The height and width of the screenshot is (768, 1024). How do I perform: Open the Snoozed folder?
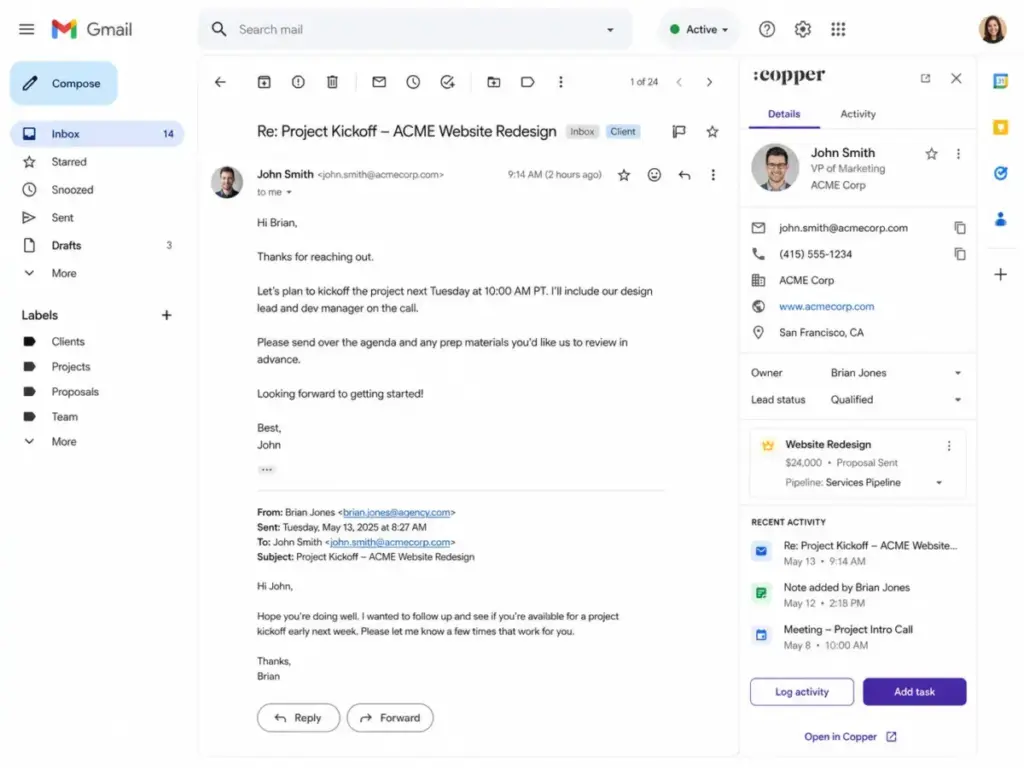[97, 190]
